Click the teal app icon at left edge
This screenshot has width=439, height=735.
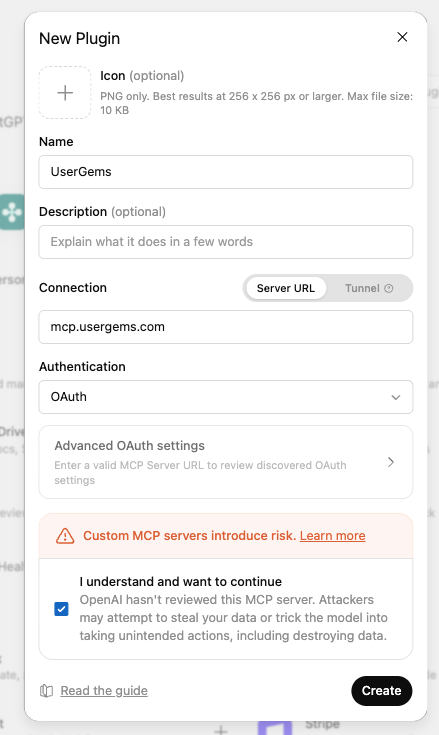(12, 212)
